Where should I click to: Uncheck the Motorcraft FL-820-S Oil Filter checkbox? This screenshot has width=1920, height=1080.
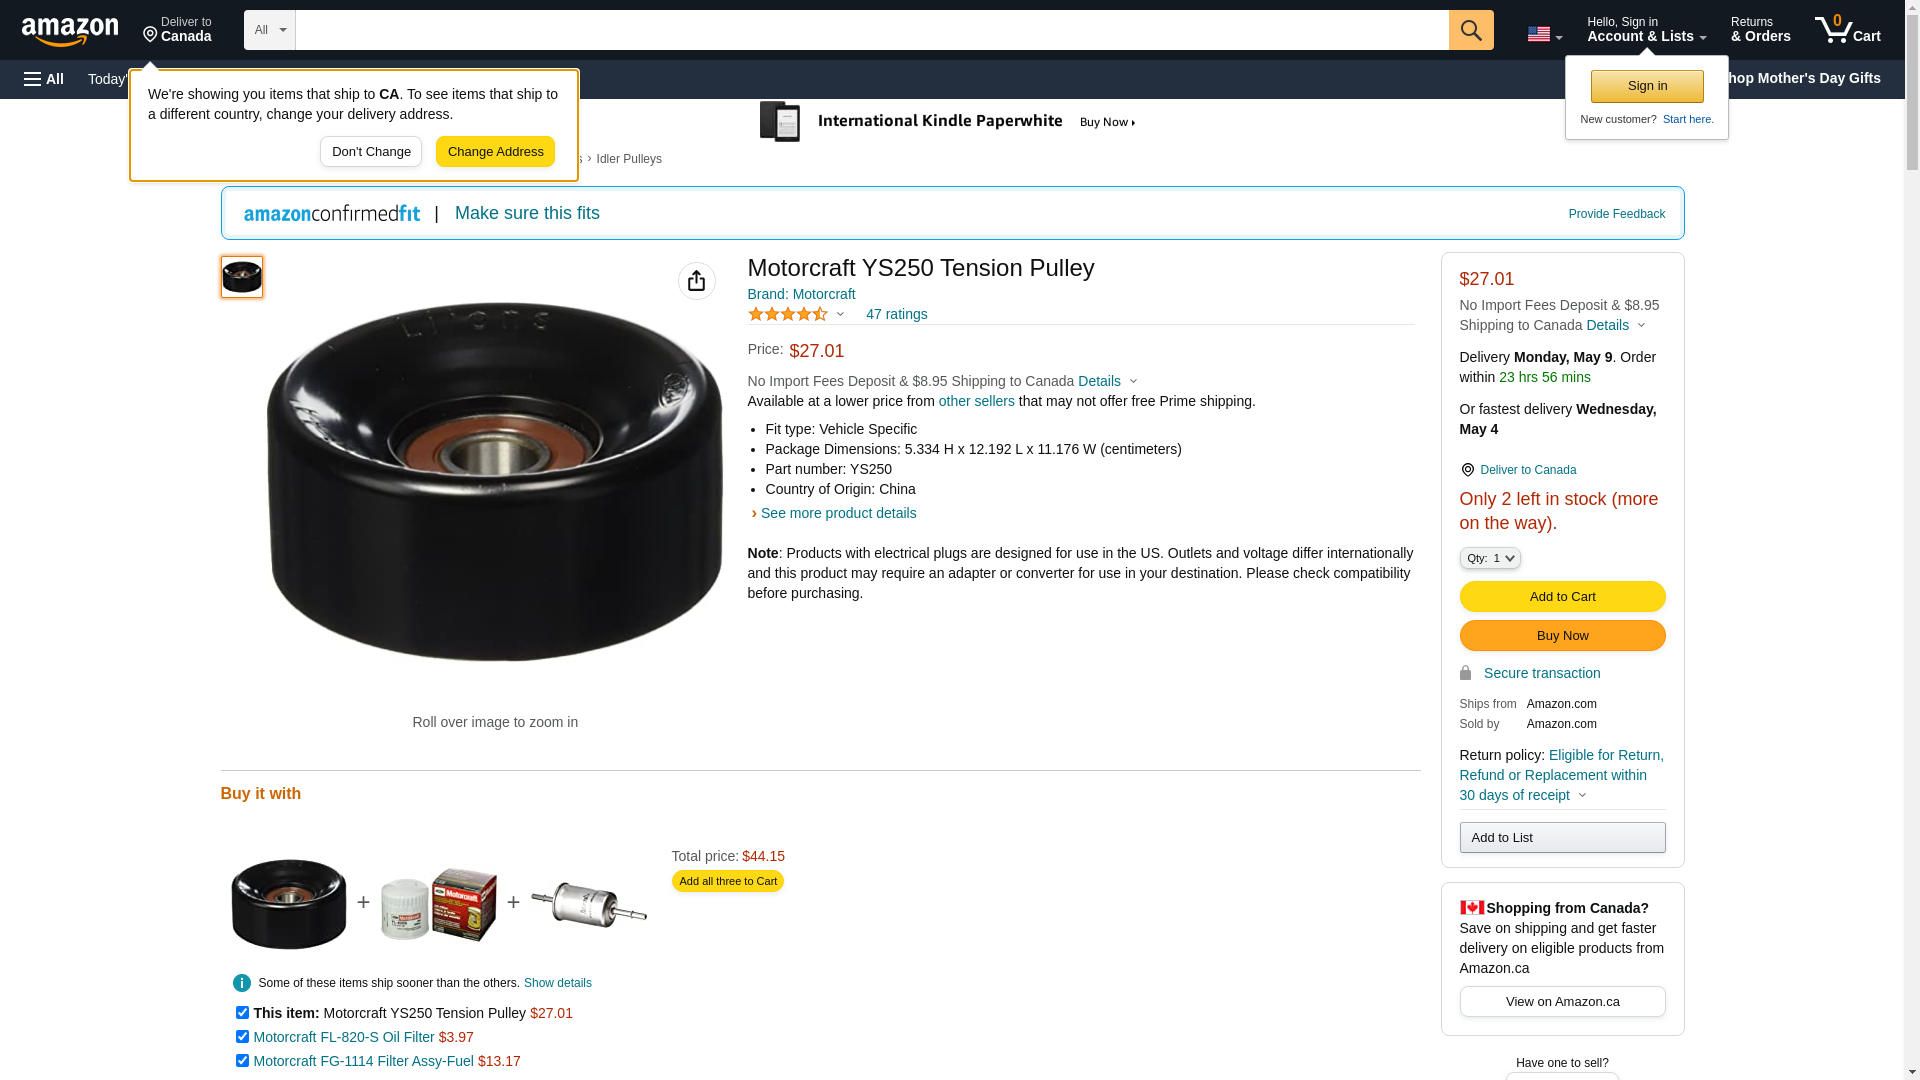[x=242, y=1037]
